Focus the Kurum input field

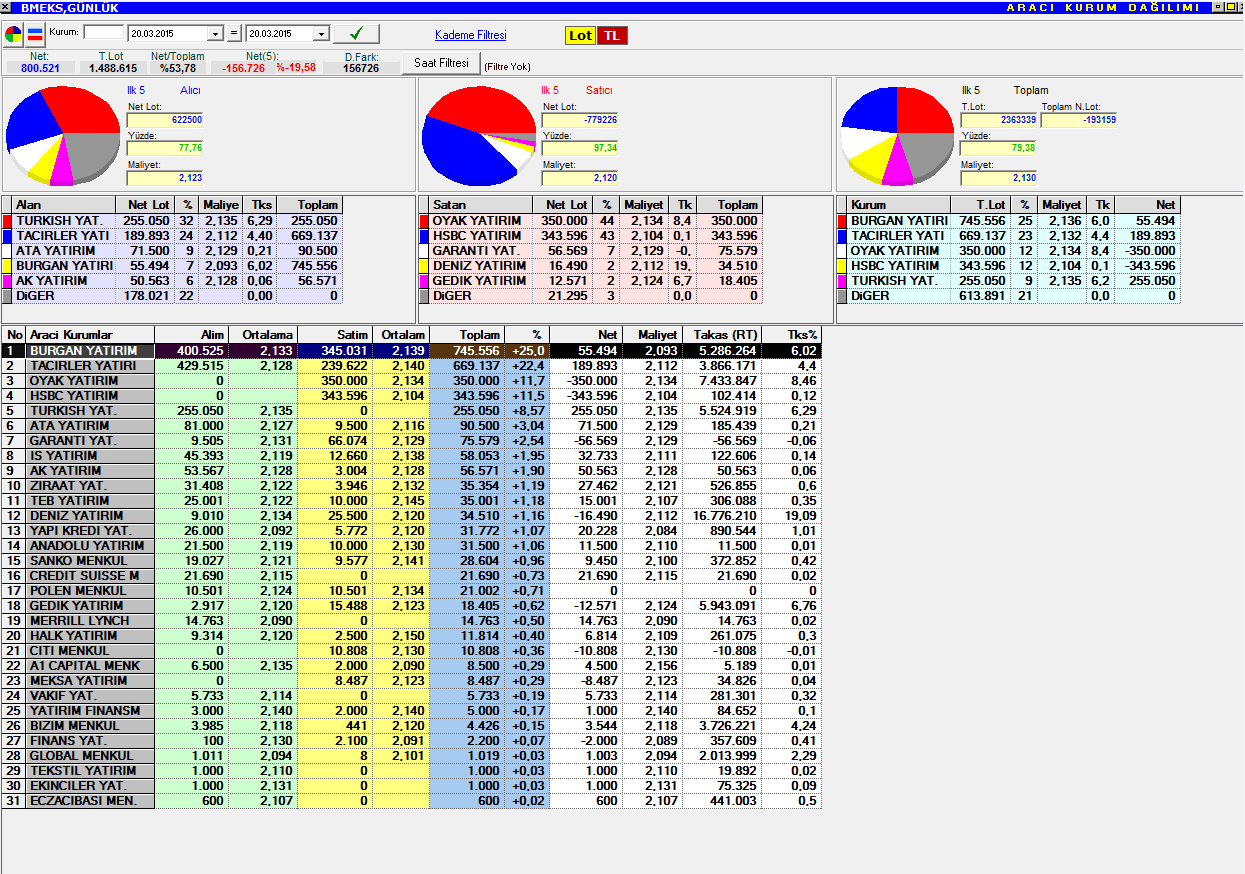coord(104,33)
